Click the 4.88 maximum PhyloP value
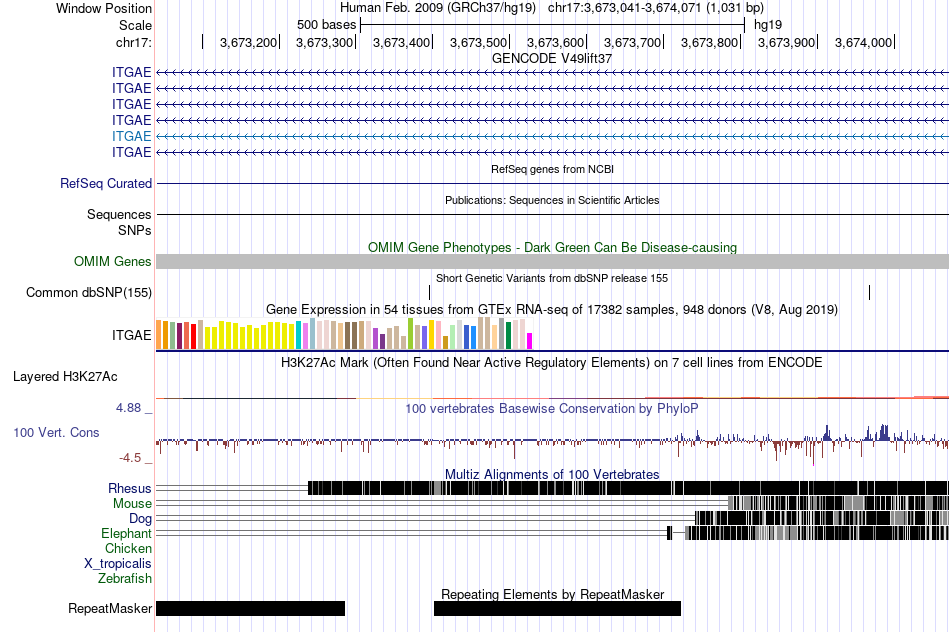Viewport: 950px width, 632px height. pyautogui.click(x=128, y=408)
